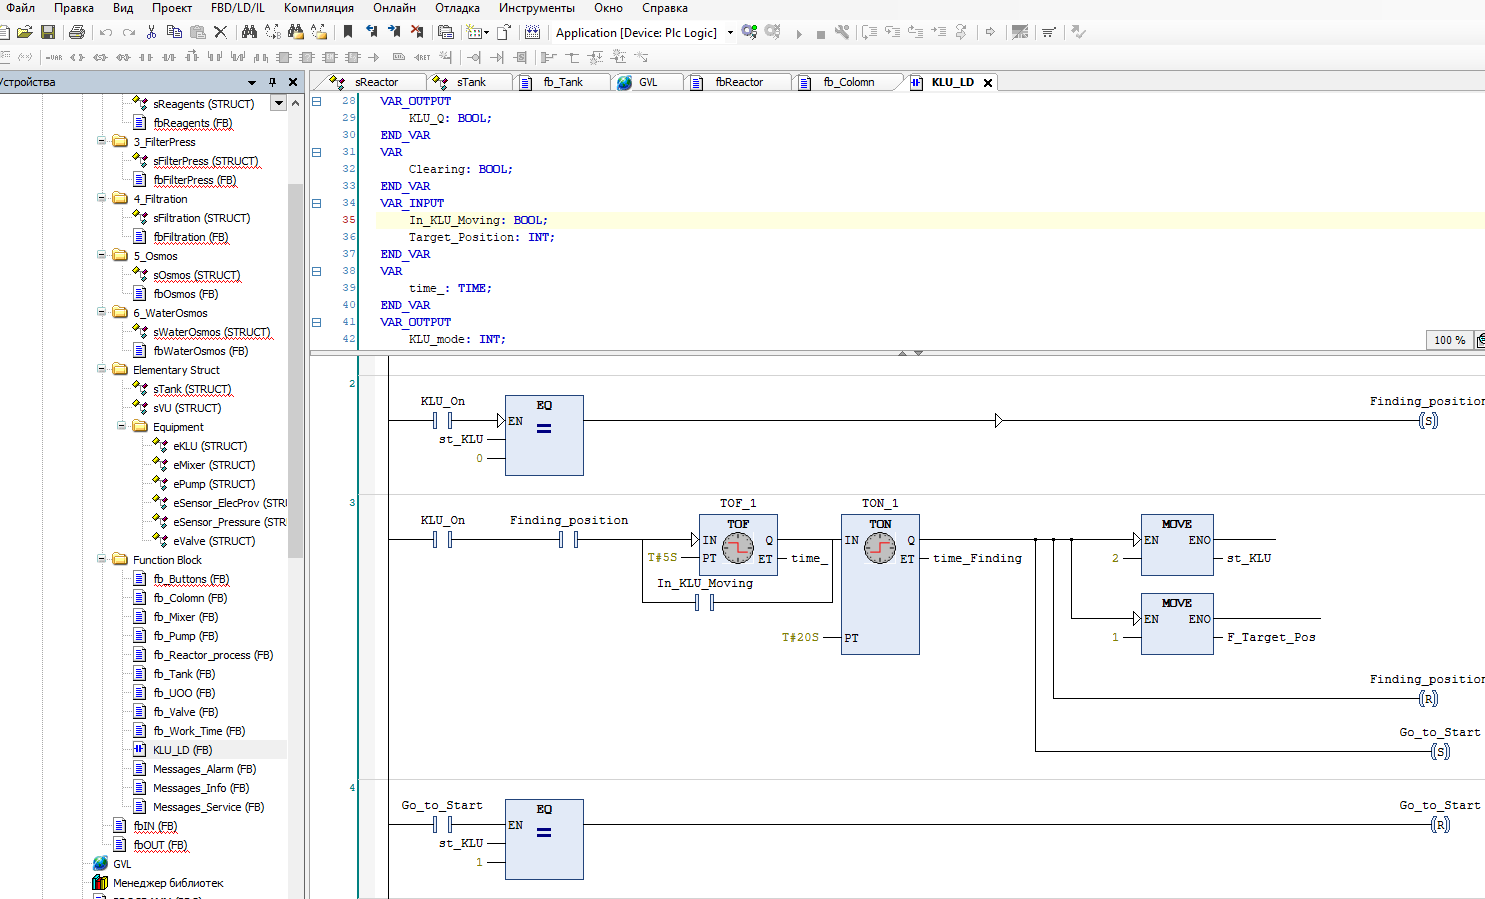1485x899 pixels.
Task: Start the application with the play icon
Action: tap(799, 33)
